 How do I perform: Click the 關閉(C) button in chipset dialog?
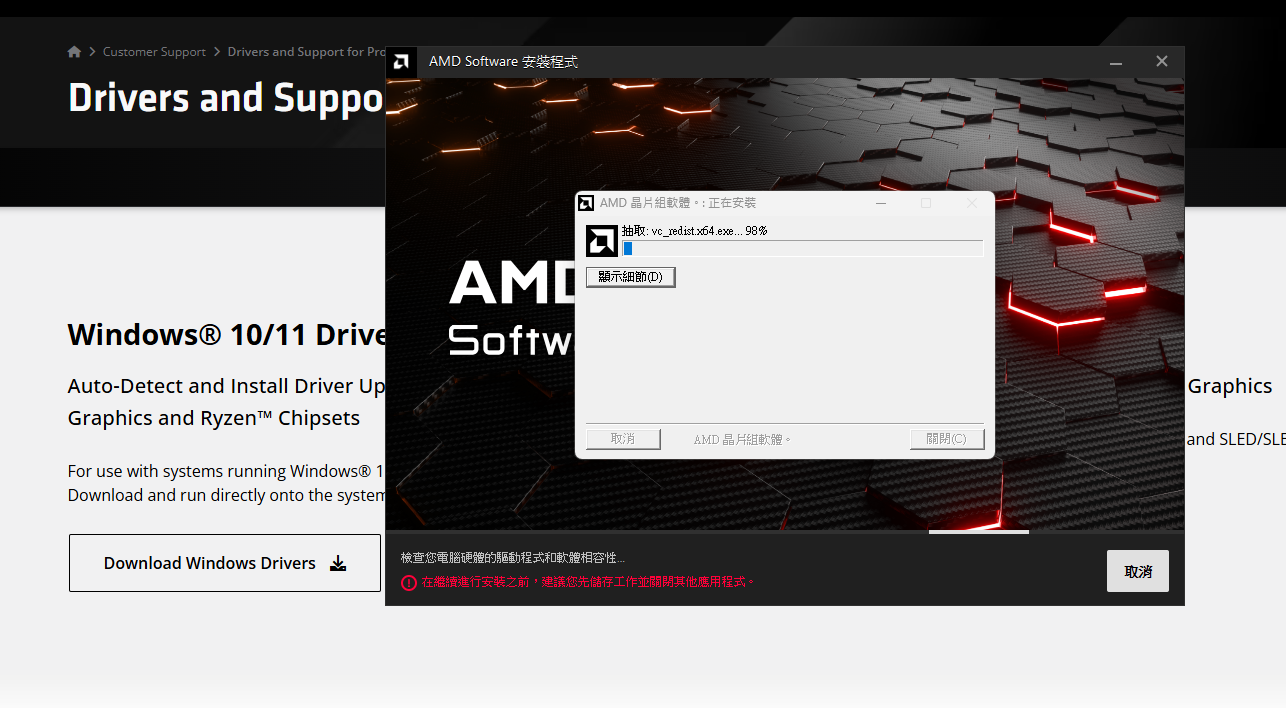point(946,439)
